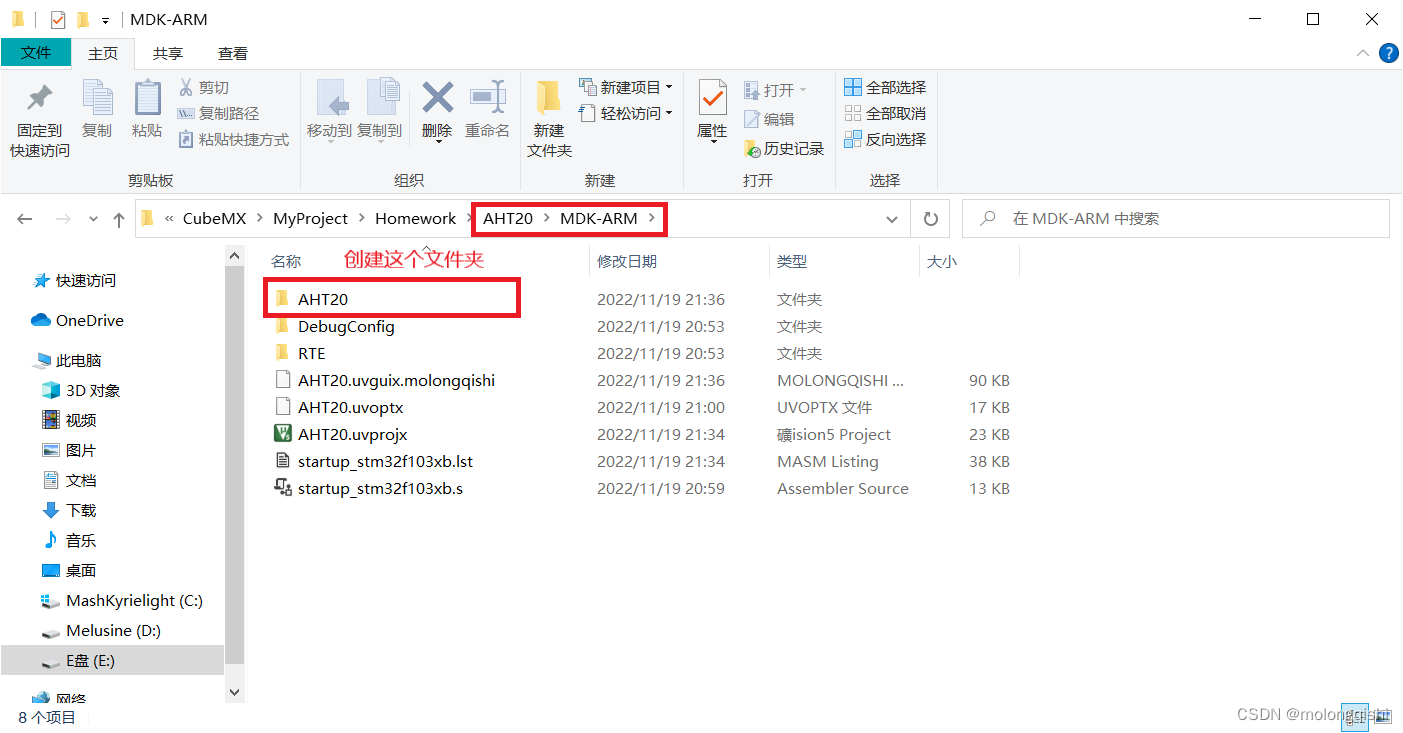The image size is (1403, 733).
Task: Open Easy access (轻松访问) dropdown
Action: [626, 114]
